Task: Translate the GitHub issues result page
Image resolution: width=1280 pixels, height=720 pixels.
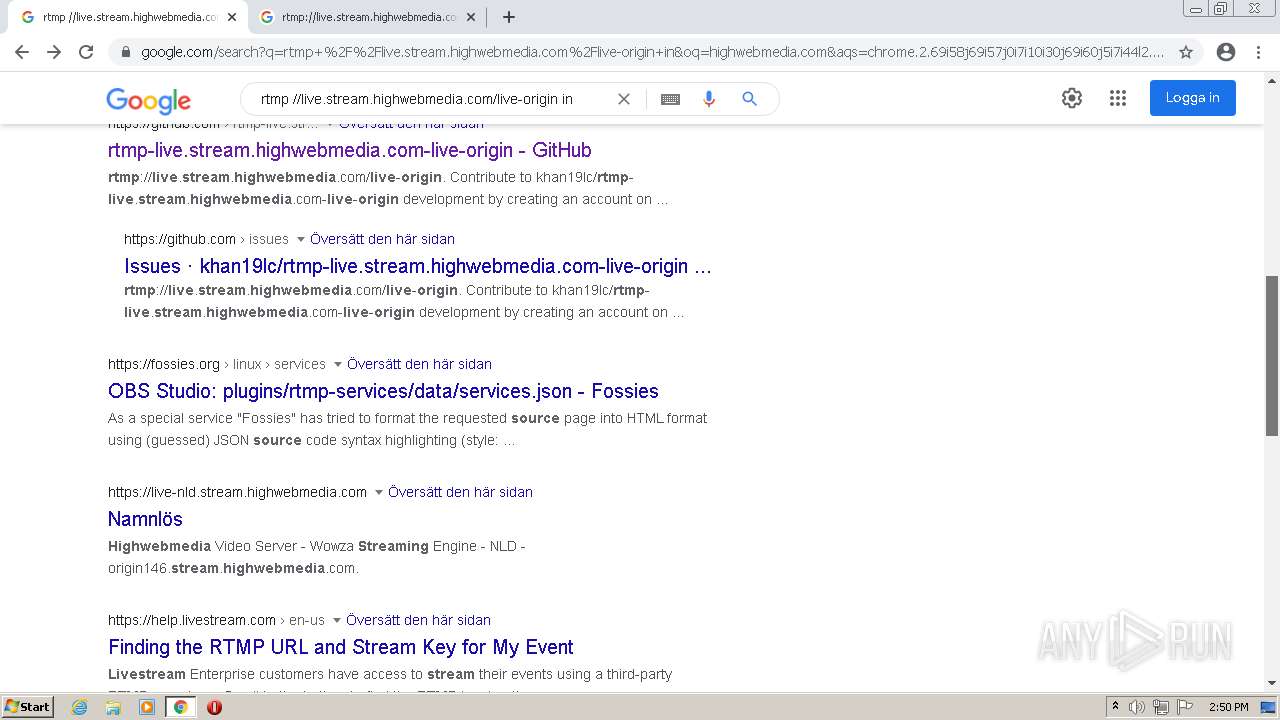Action: [x=382, y=239]
